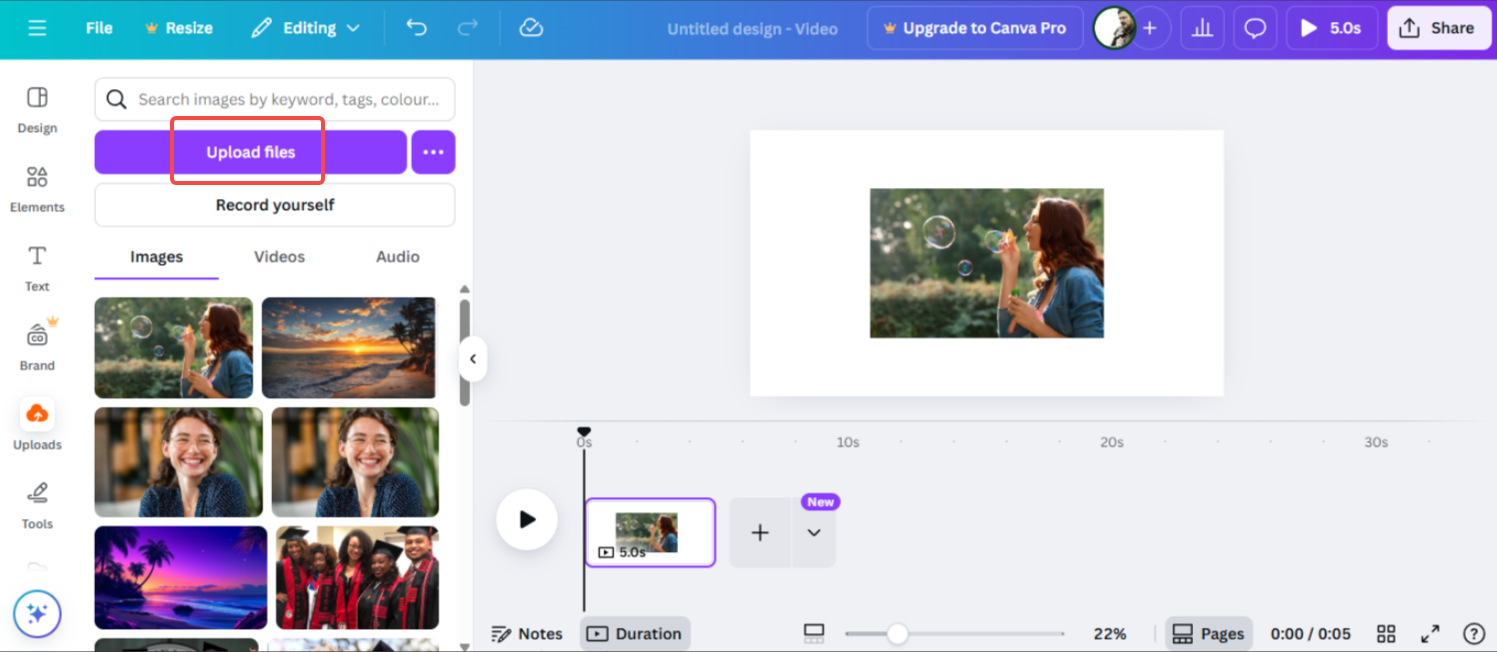Click the Canva AI sparkle icon
1497x652 pixels.
pyautogui.click(x=37, y=613)
